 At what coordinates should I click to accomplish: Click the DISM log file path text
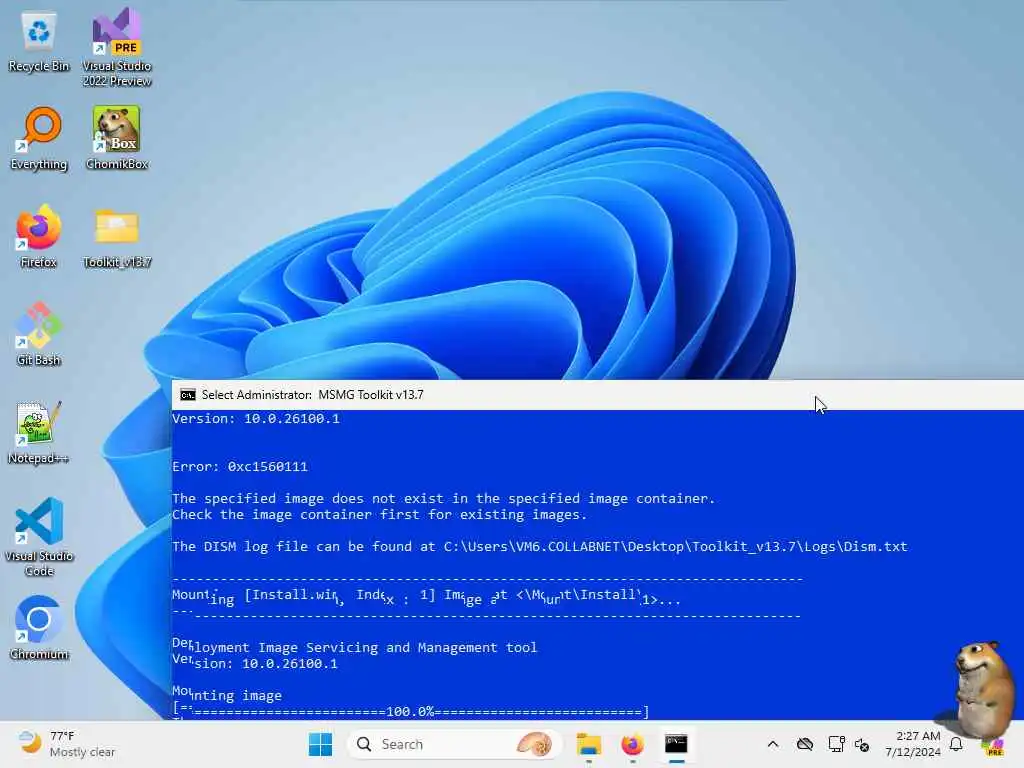pyautogui.click(x=675, y=547)
